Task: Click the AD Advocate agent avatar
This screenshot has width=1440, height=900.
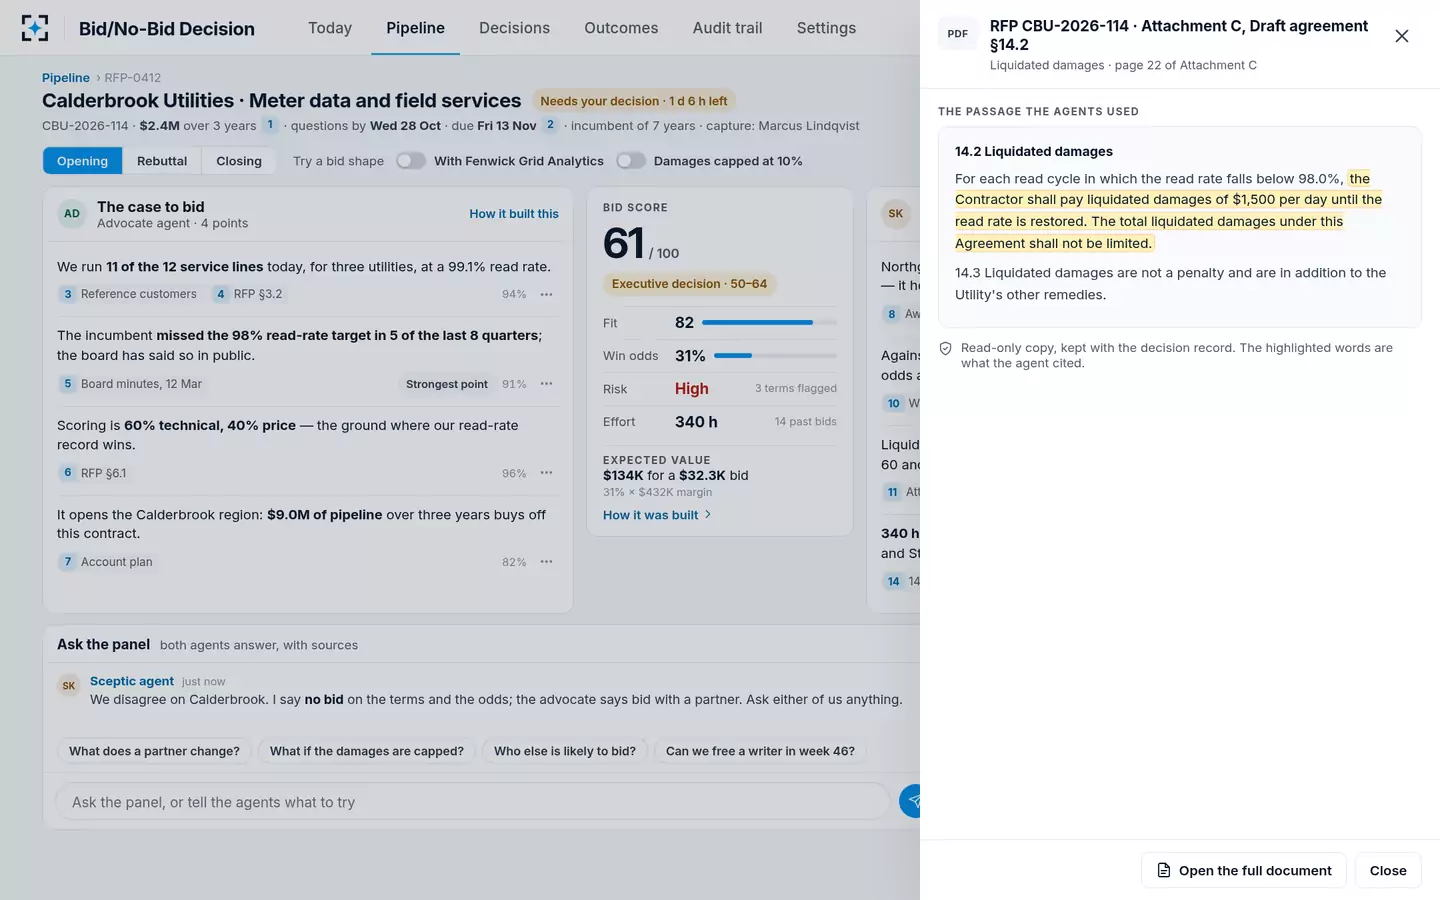Action: pyautogui.click(x=72, y=214)
